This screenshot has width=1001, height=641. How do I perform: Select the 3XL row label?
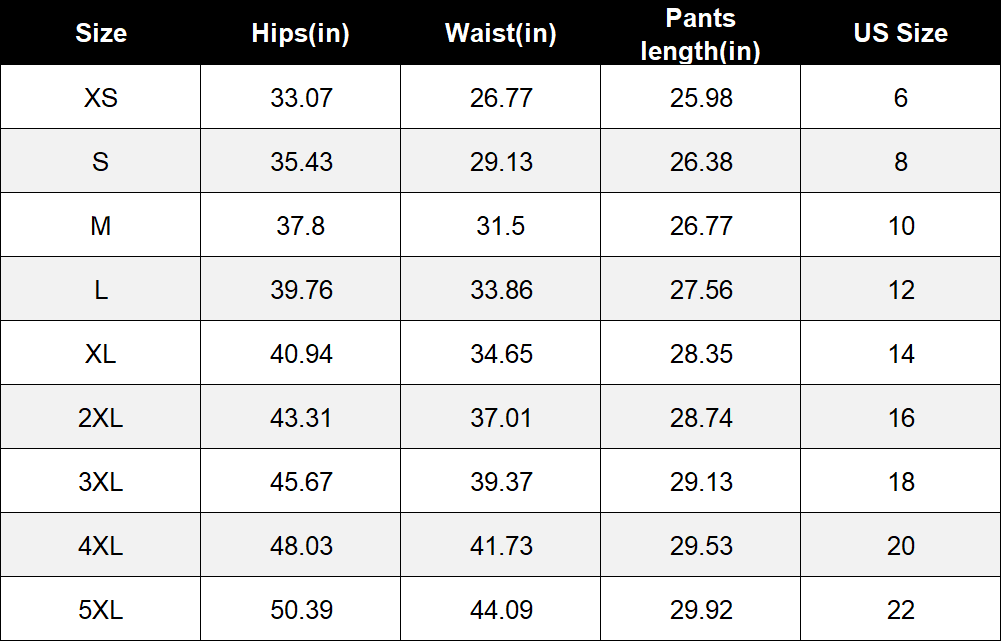pos(101,481)
